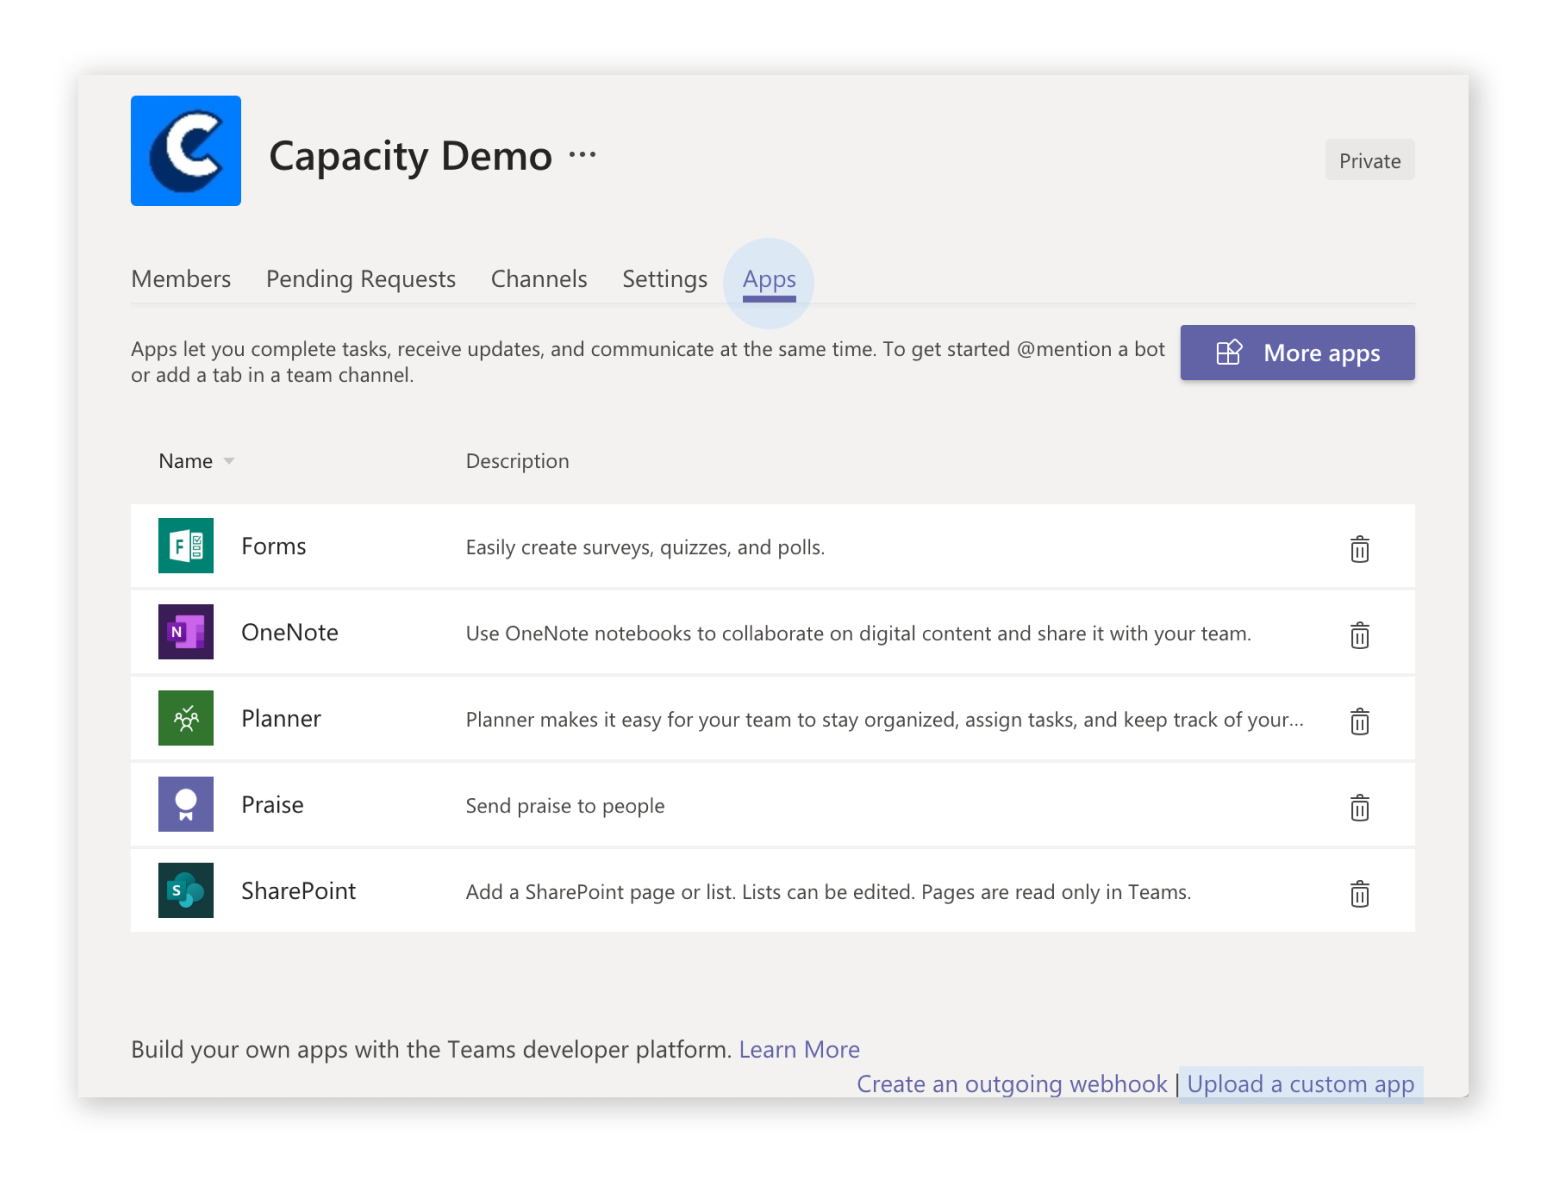1552x1180 pixels.
Task: Click the More apps button
Action: [1297, 353]
